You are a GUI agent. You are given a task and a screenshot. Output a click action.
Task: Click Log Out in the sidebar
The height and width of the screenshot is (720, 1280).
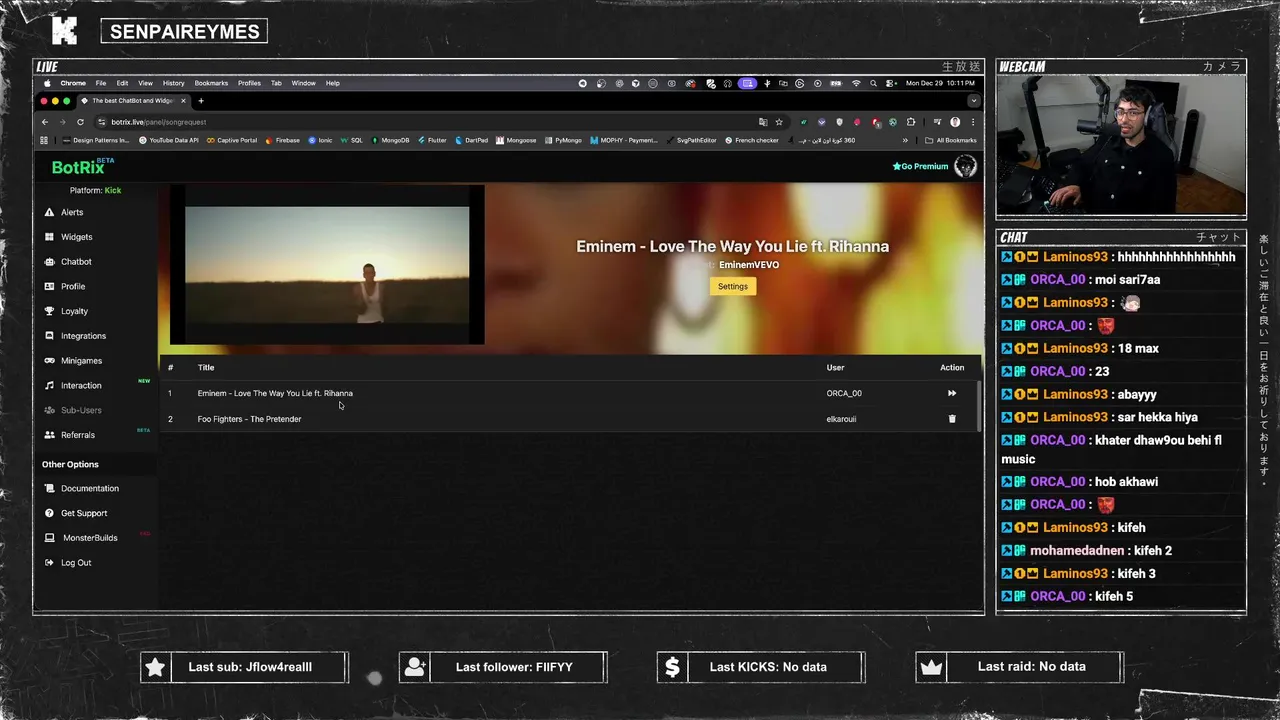(x=75, y=563)
